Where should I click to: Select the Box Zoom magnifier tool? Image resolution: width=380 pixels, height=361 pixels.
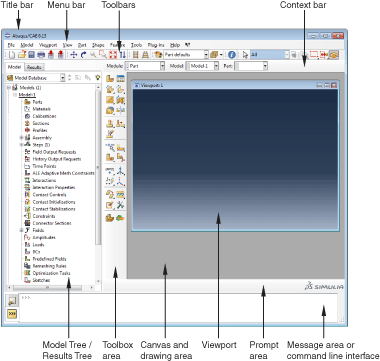click(103, 55)
